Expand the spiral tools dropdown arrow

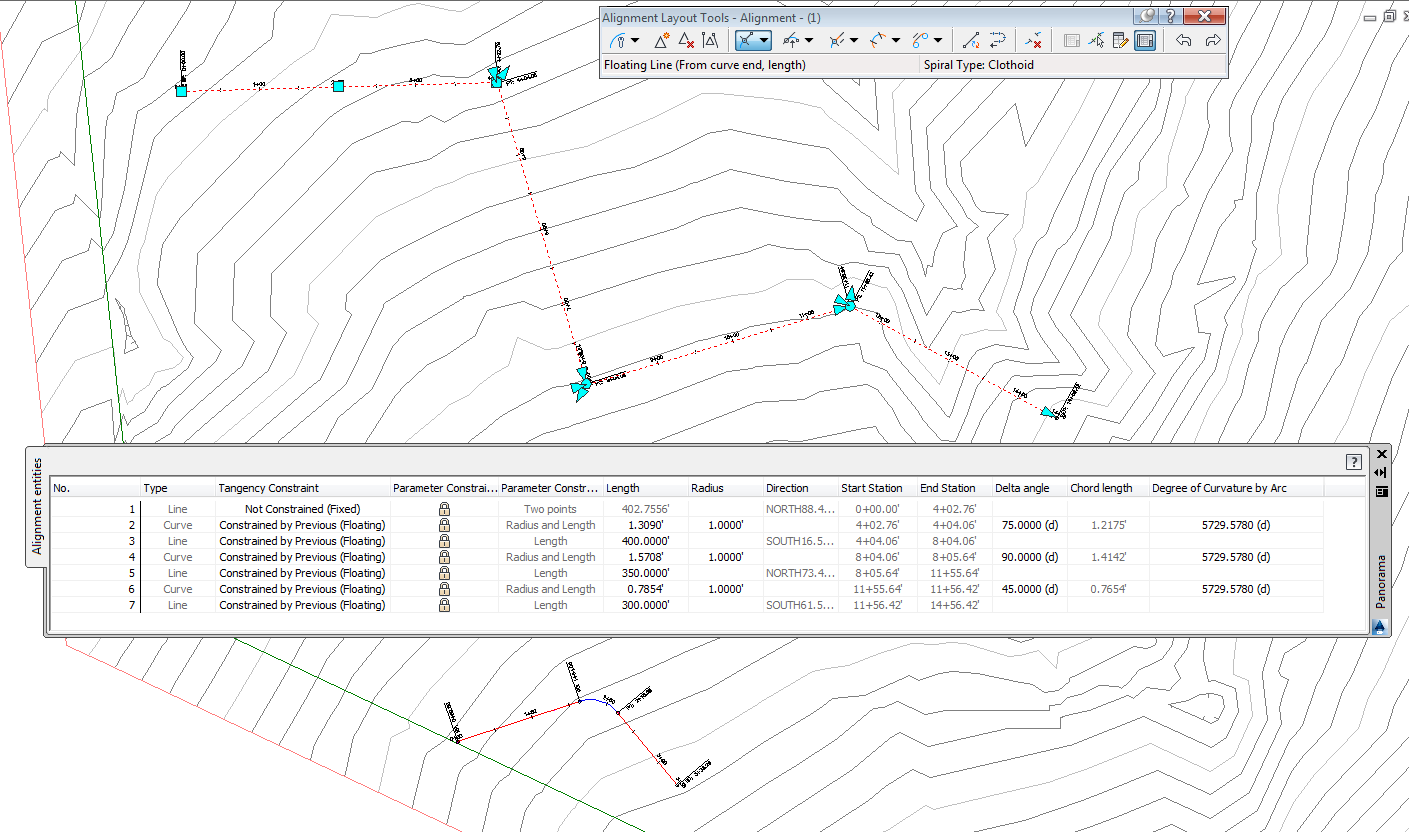[938, 41]
